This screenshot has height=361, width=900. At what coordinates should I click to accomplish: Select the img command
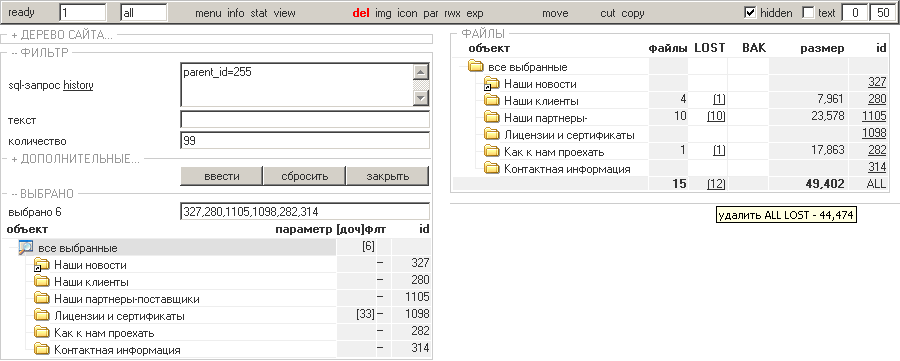tap(383, 13)
